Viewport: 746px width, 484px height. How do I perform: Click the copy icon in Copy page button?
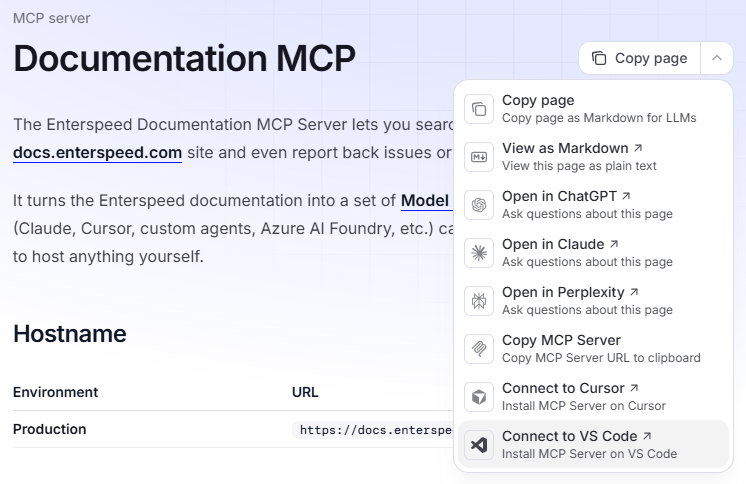599,58
